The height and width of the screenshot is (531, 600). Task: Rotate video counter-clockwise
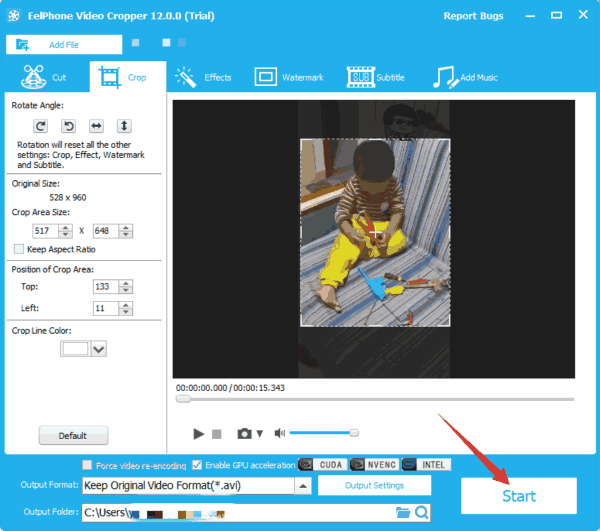tap(68, 126)
